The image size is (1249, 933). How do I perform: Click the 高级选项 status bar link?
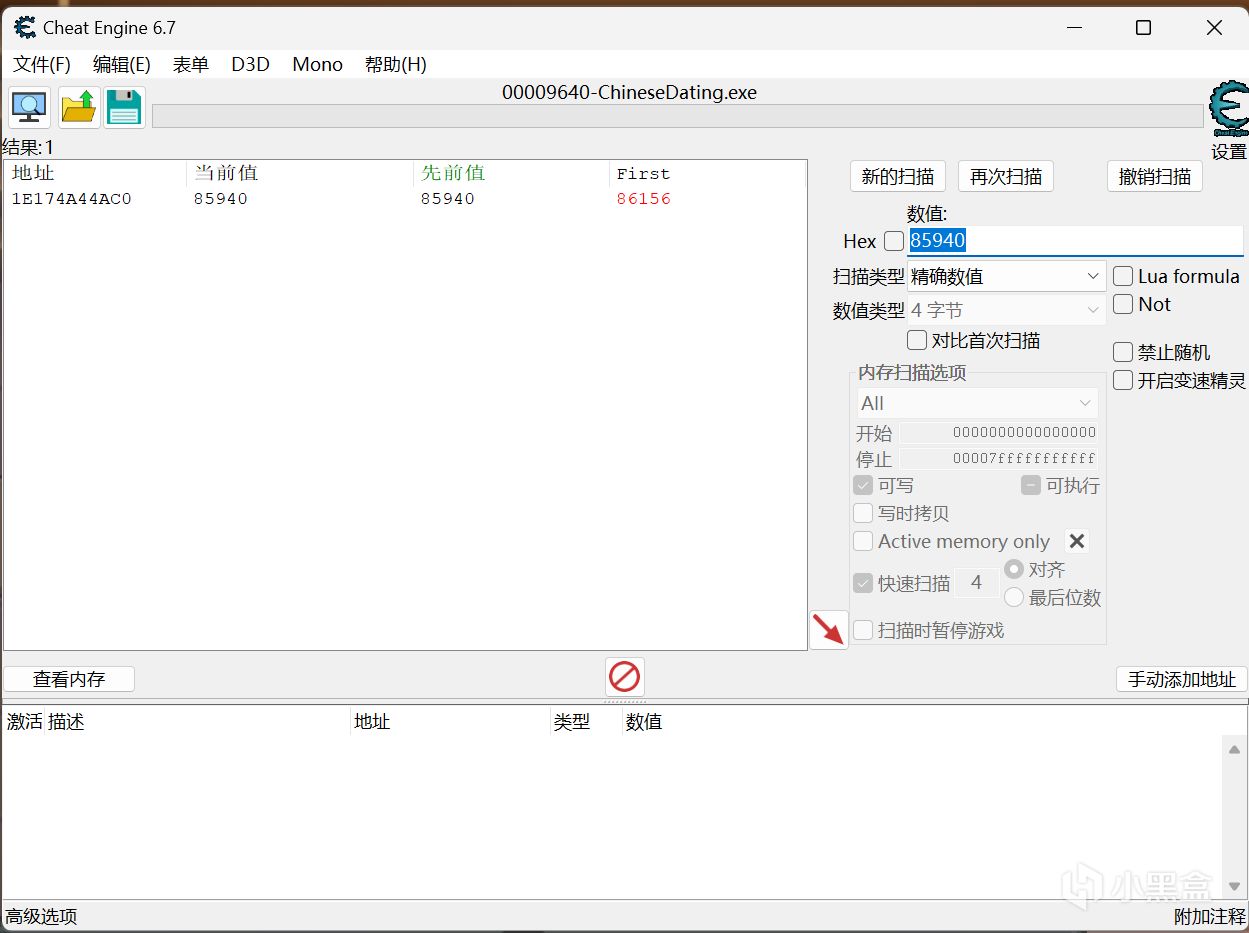click(x=41, y=916)
